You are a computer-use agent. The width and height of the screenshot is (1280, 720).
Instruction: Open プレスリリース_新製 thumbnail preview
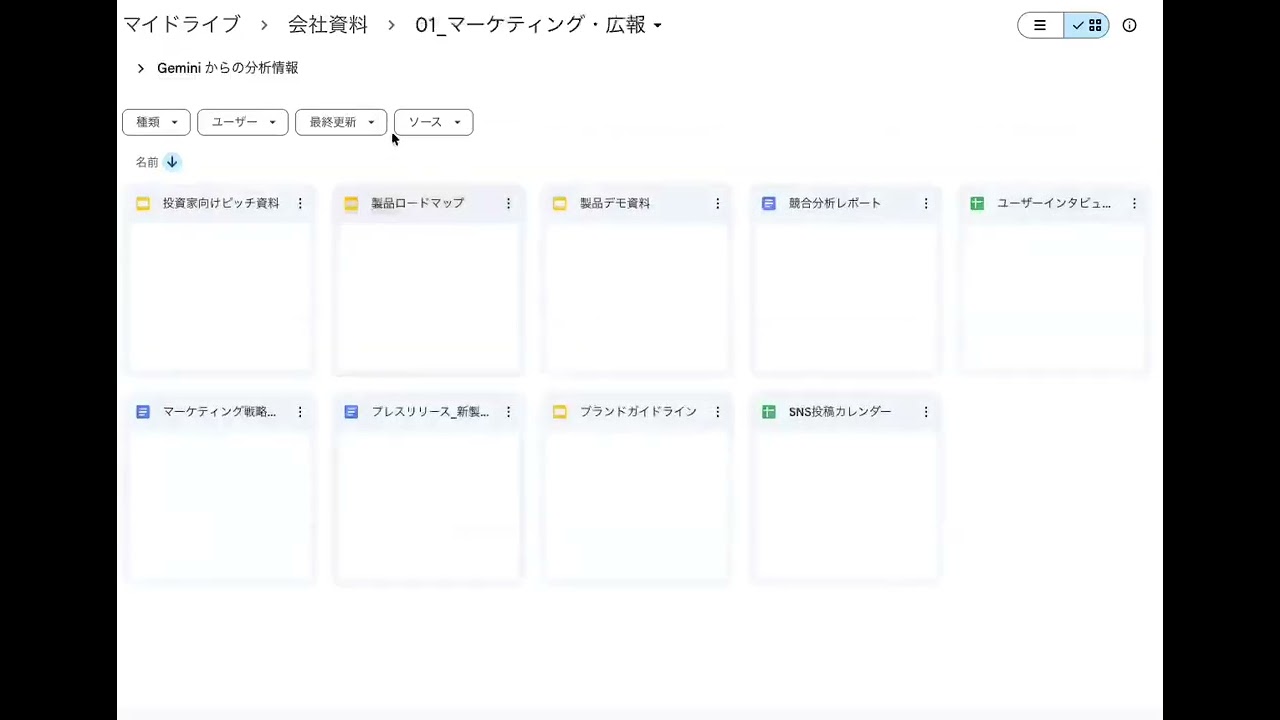coord(429,505)
